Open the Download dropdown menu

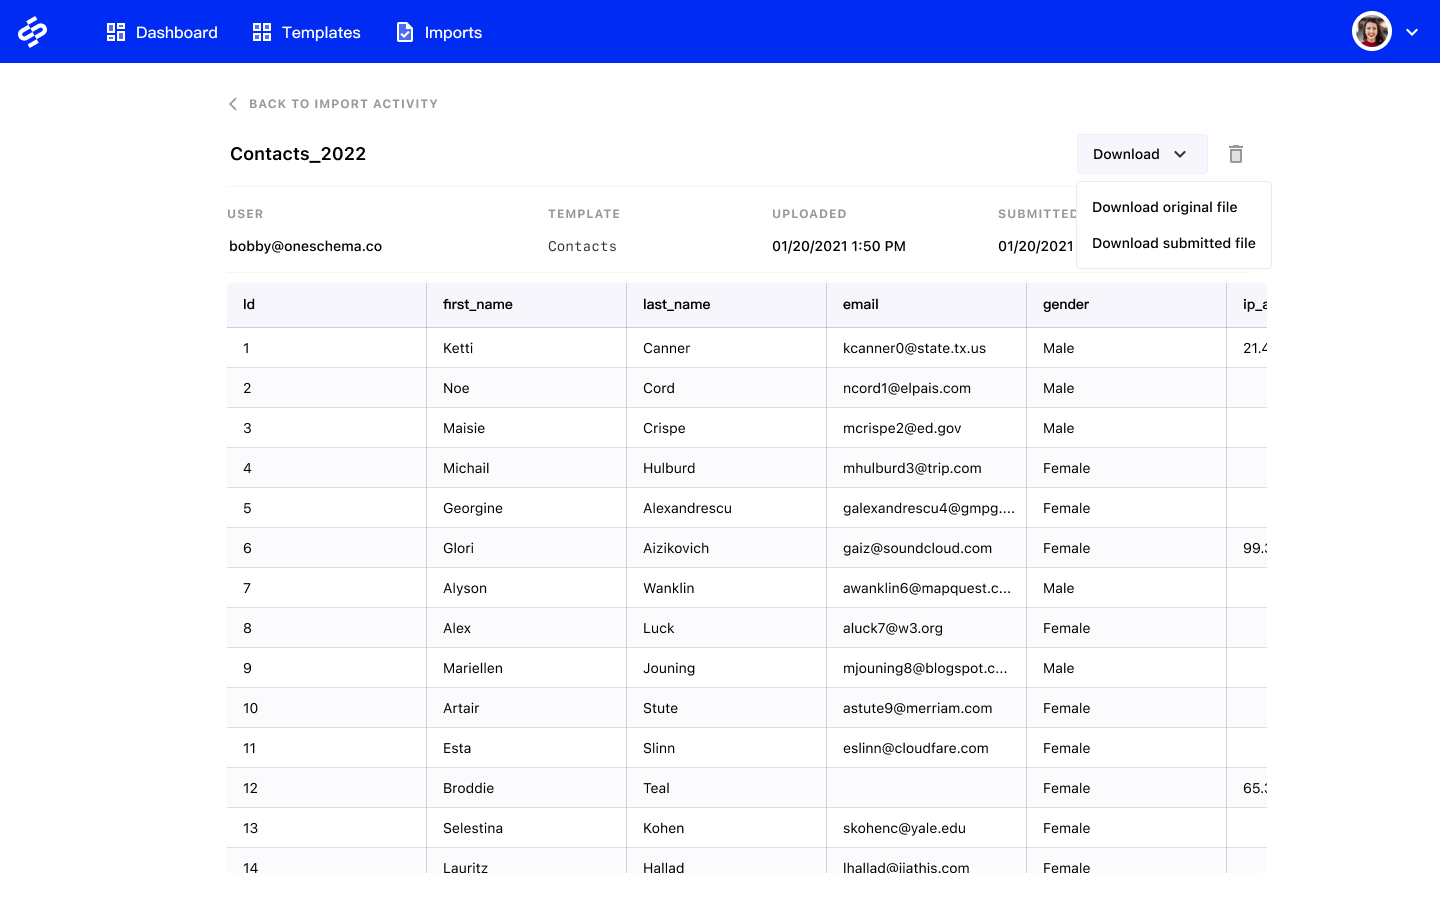pyautogui.click(x=1141, y=153)
